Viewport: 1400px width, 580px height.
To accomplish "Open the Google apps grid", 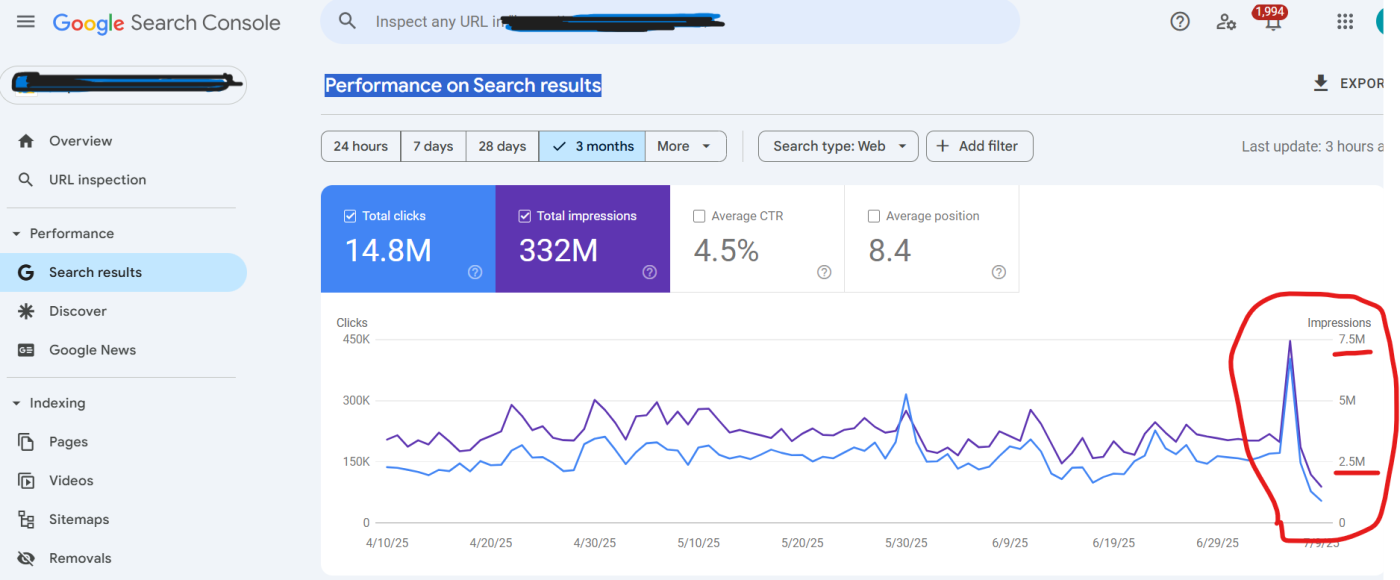I will [x=1345, y=21].
